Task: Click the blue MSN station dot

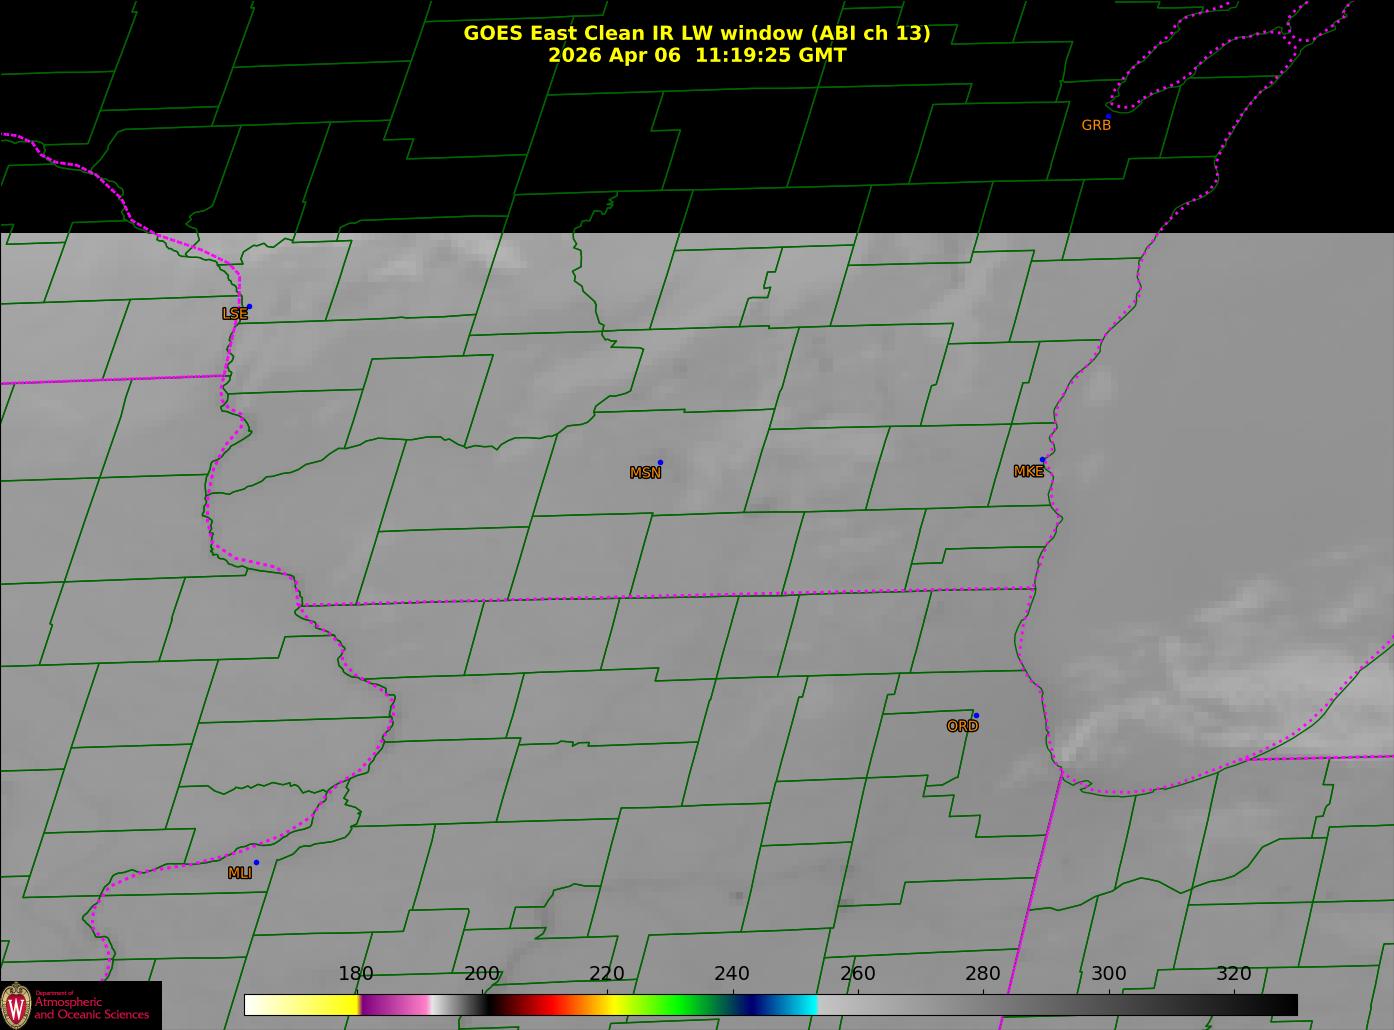Action: point(660,463)
